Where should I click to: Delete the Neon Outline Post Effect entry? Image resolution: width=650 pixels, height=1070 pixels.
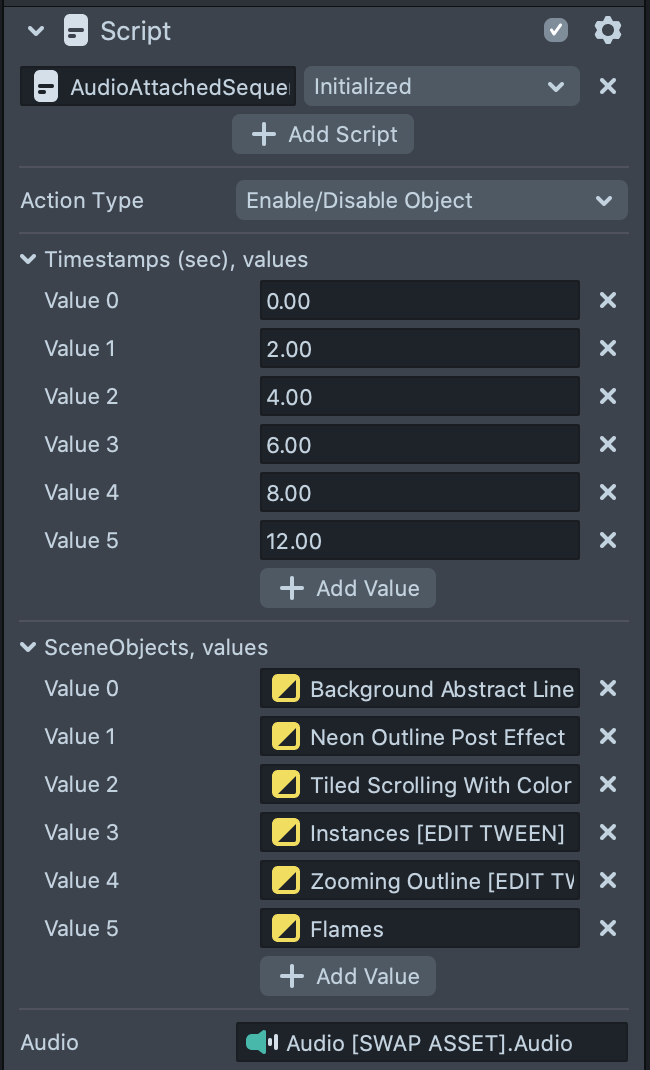pos(607,736)
